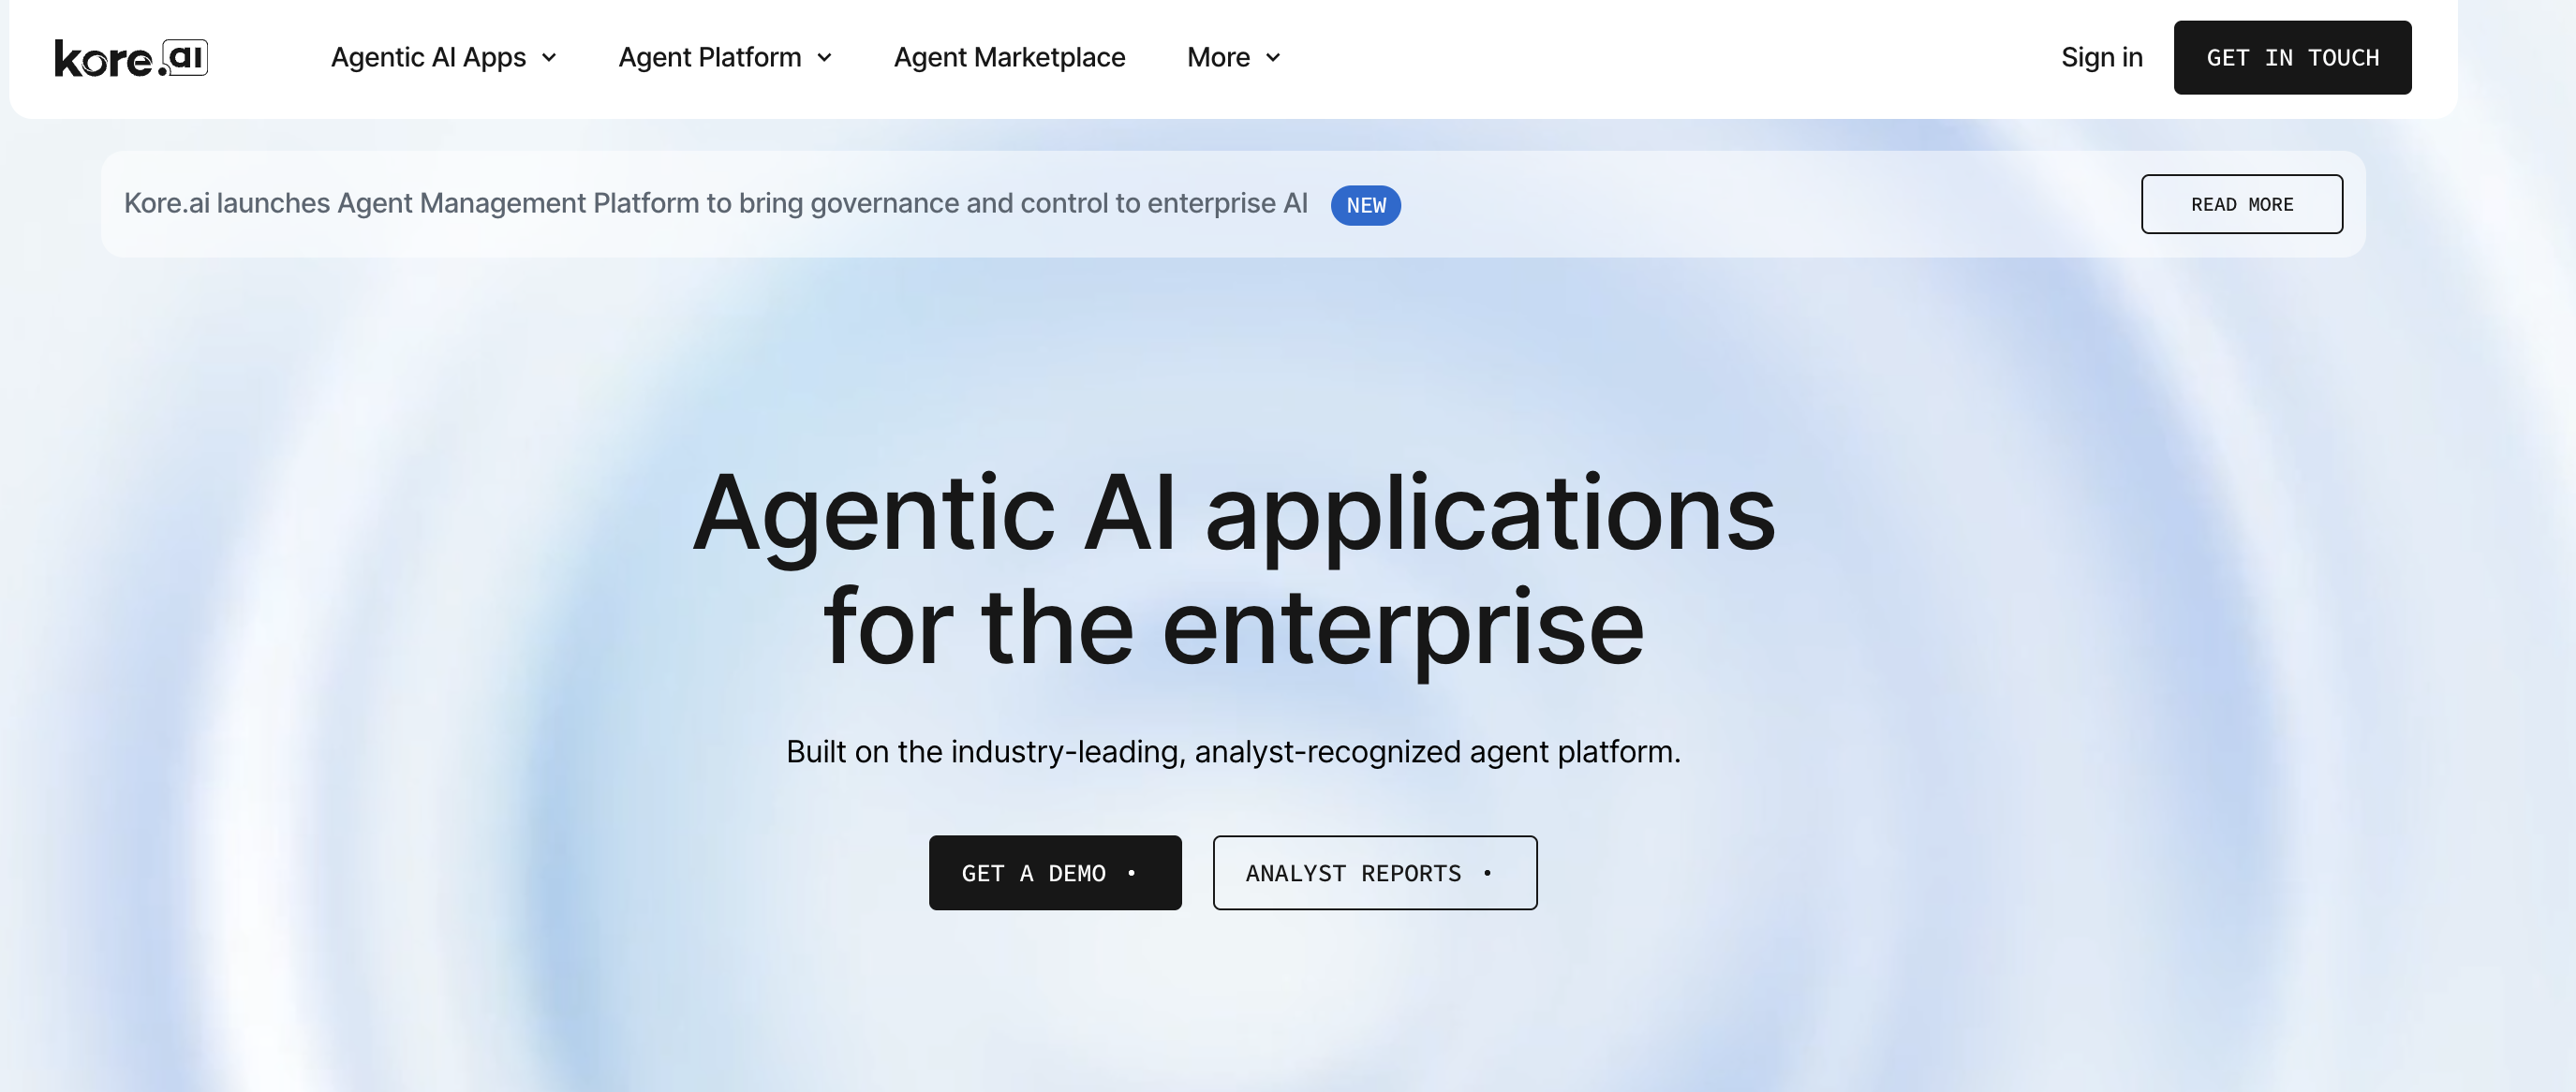
Task: Open the Agent Management Platform announcement text
Action: coord(715,203)
